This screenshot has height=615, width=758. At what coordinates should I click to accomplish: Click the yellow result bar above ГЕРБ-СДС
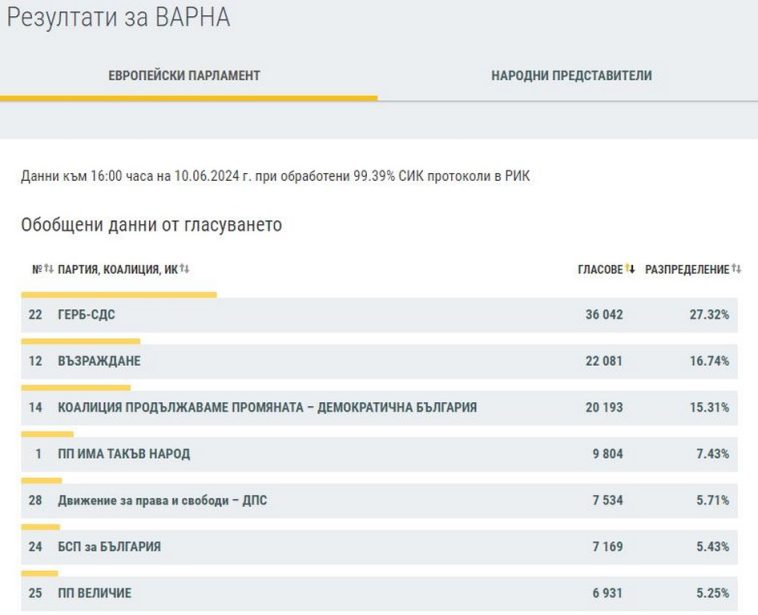[119, 295]
